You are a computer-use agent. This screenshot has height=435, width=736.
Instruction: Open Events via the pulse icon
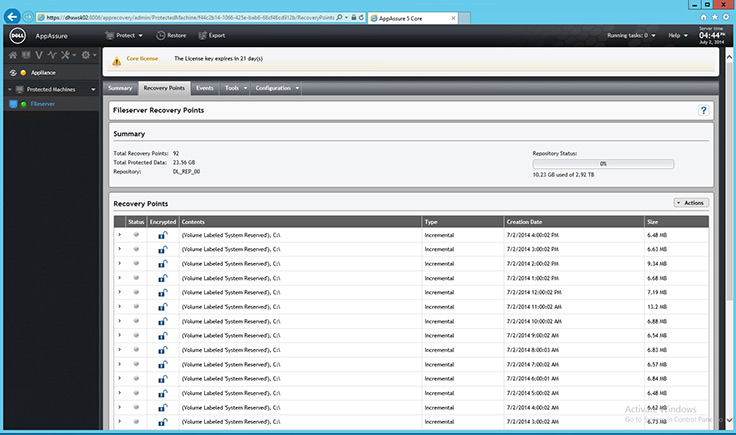pyautogui.click(x=52, y=55)
